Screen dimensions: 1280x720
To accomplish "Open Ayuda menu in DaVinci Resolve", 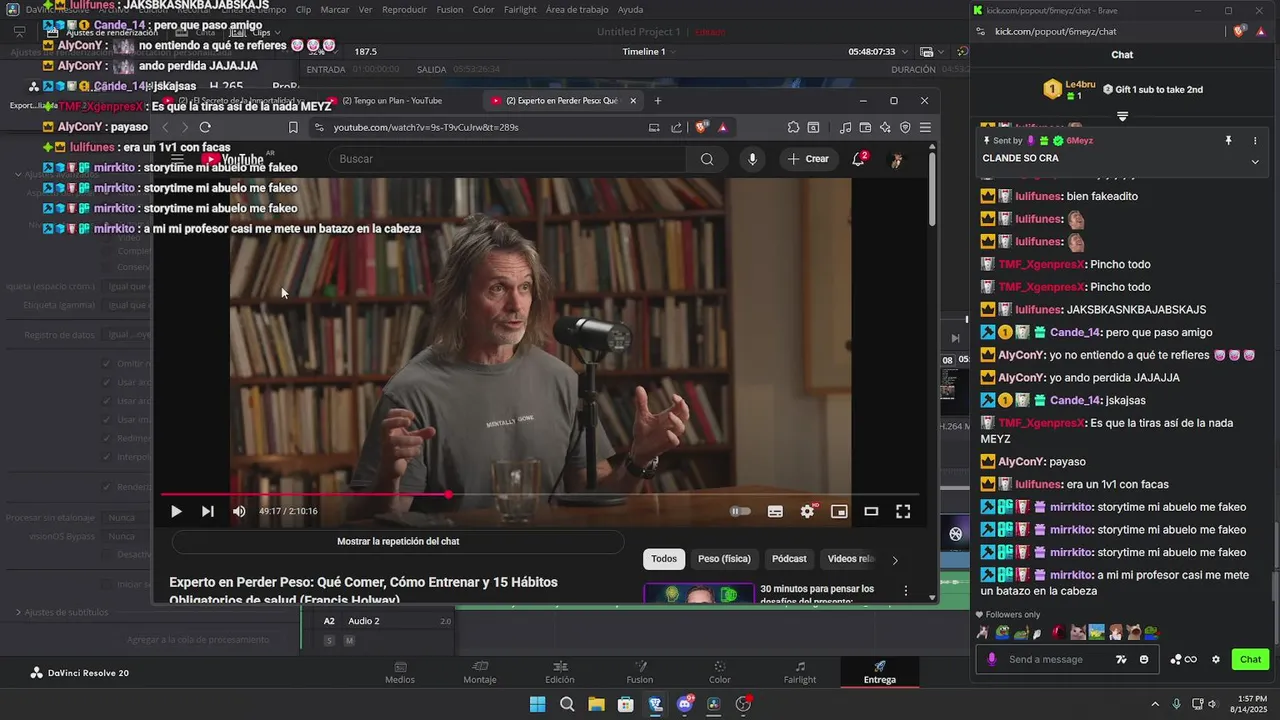I will pyautogui.click(x=631, y=9).
